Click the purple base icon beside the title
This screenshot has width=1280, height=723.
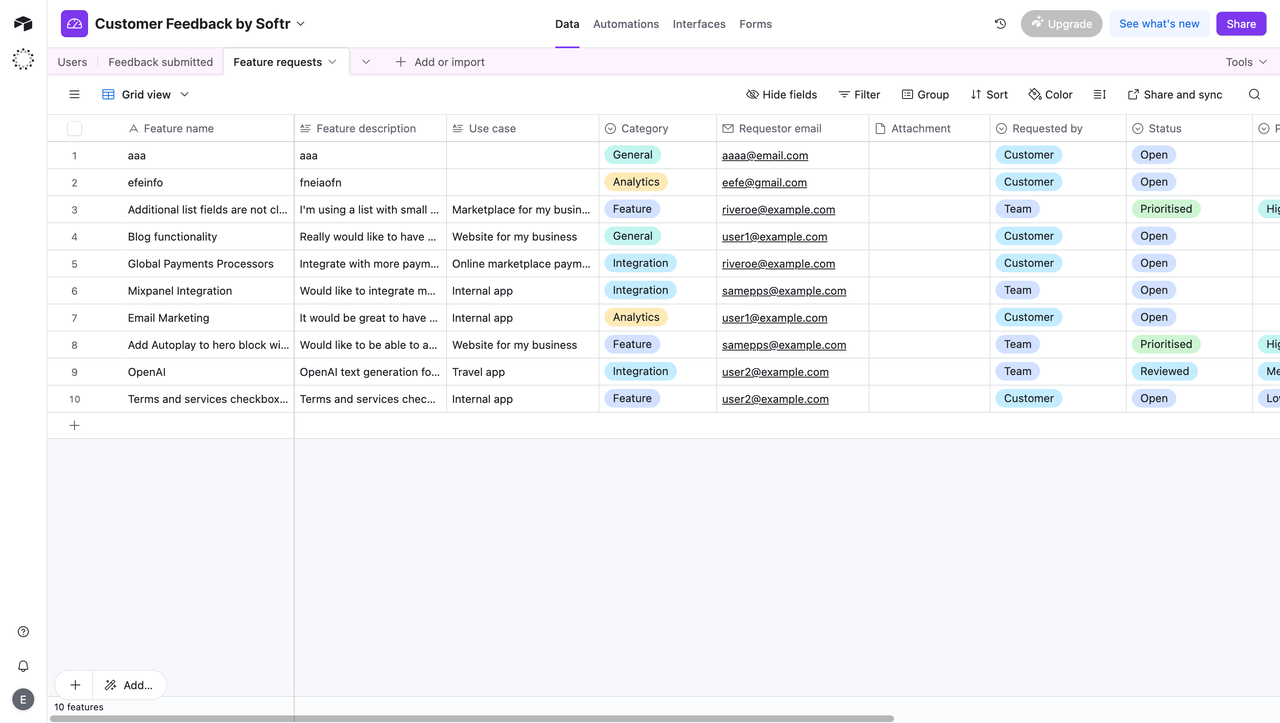coord(74,24)
